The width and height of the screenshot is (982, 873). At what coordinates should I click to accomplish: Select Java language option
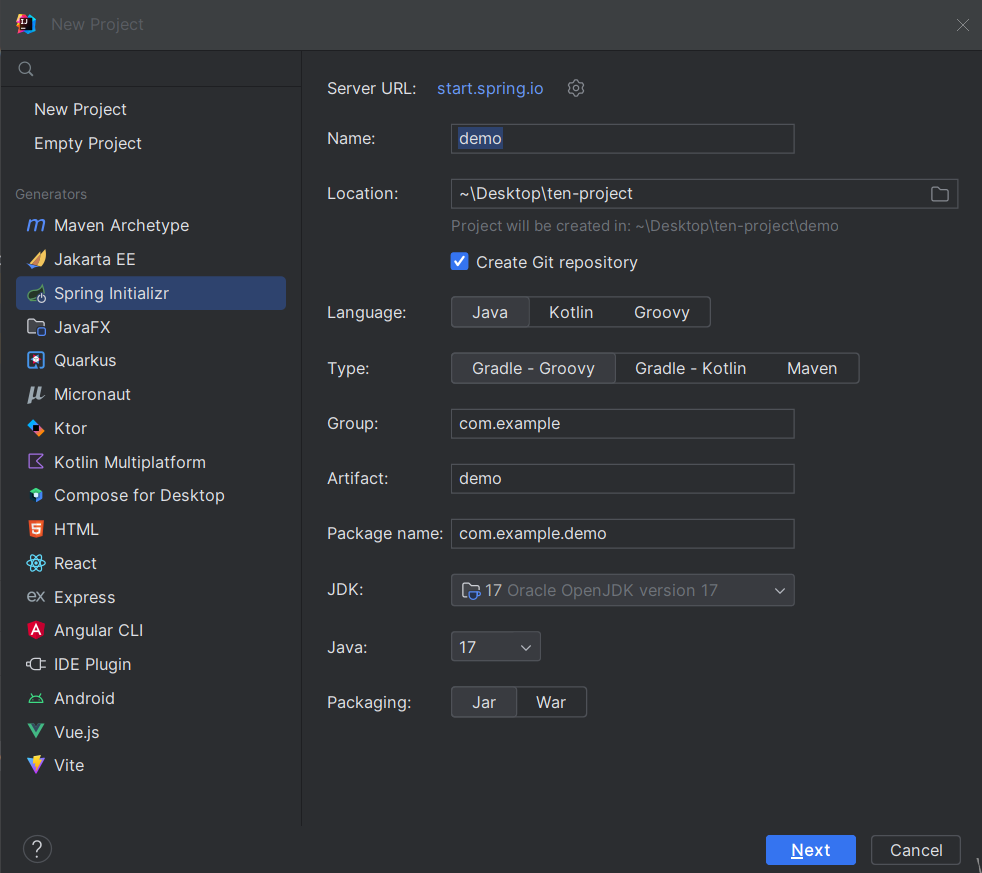[x=490, y=312]
